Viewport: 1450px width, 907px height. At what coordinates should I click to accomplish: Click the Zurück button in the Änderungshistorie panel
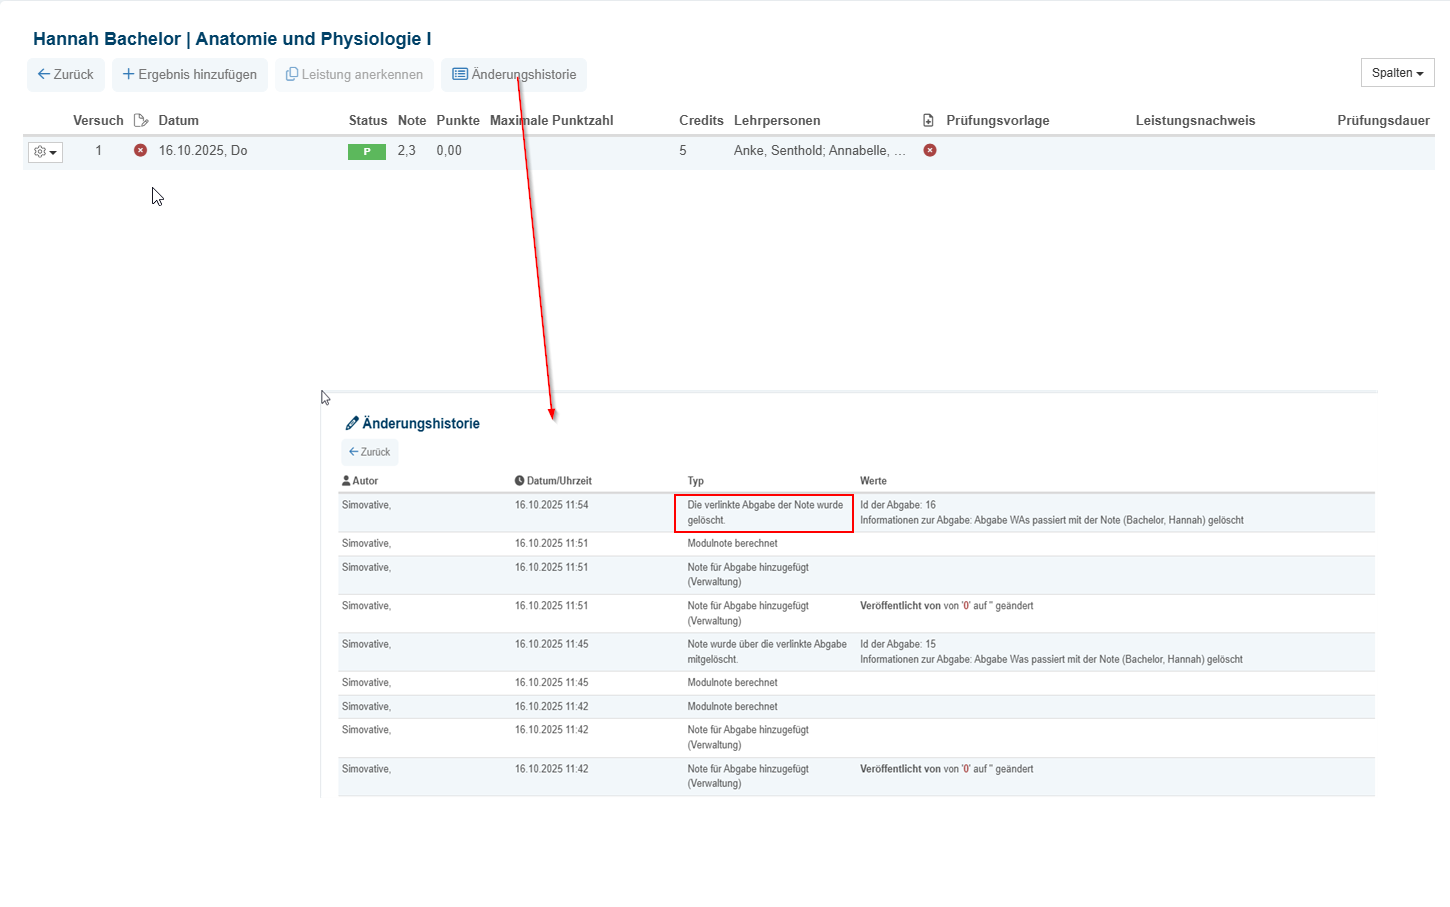[369, 452]
